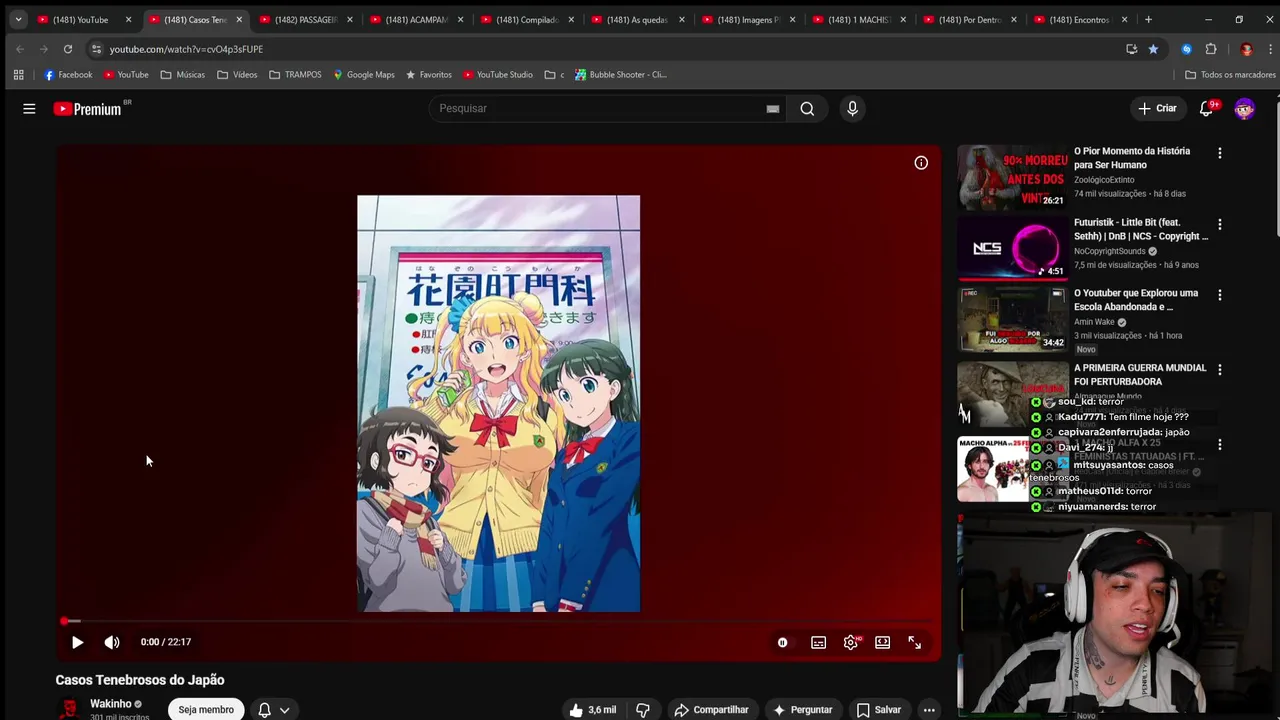This screenshot has height=720, width=1280.
Task: Open 'O Youtuber que Explorou uma Escola Abandonada' title
Action: pos(1136,300)
